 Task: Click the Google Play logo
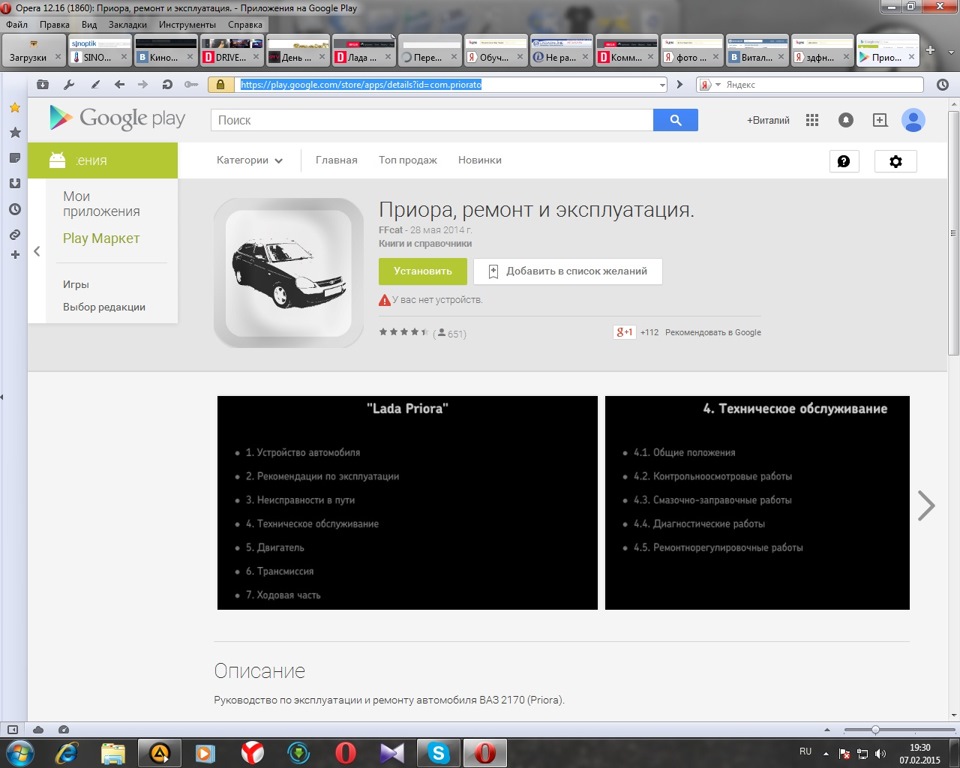pos(117,118)
